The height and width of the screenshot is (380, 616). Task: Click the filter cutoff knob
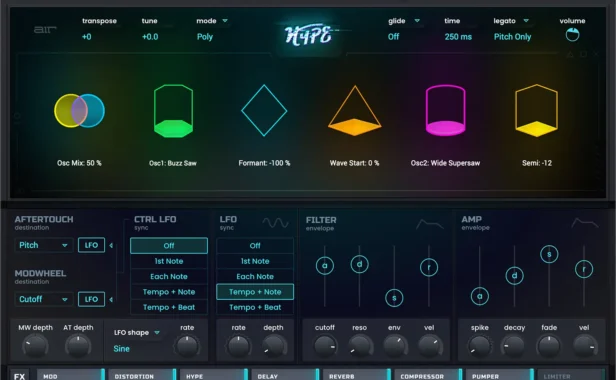click(325, 346)
